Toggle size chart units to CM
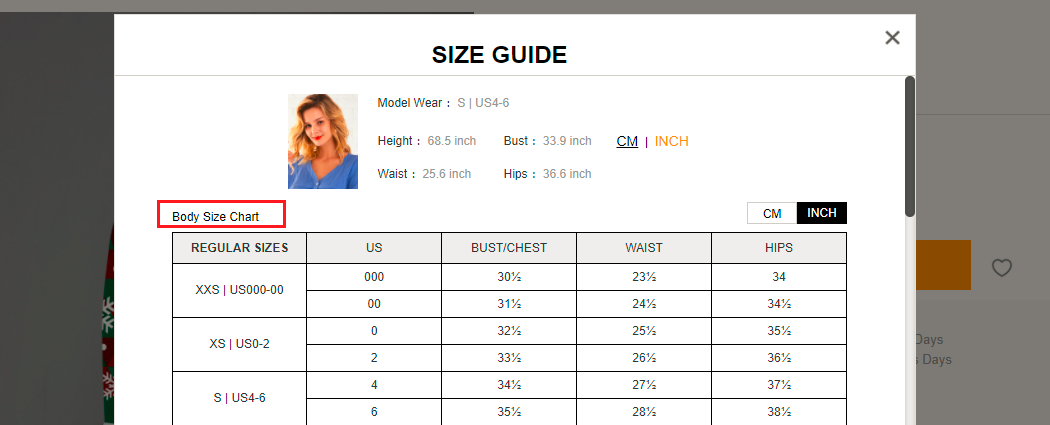1050x425 pixels. (x=772, y=213)
